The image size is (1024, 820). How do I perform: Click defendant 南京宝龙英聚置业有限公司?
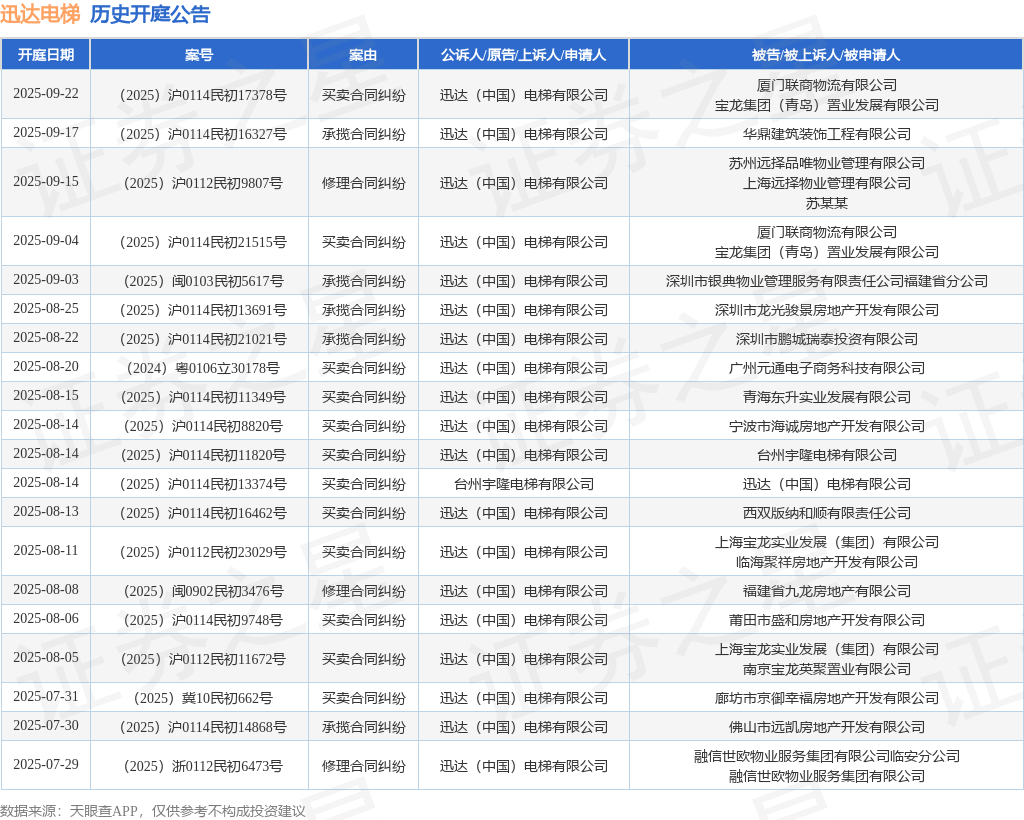coord(827,669)
